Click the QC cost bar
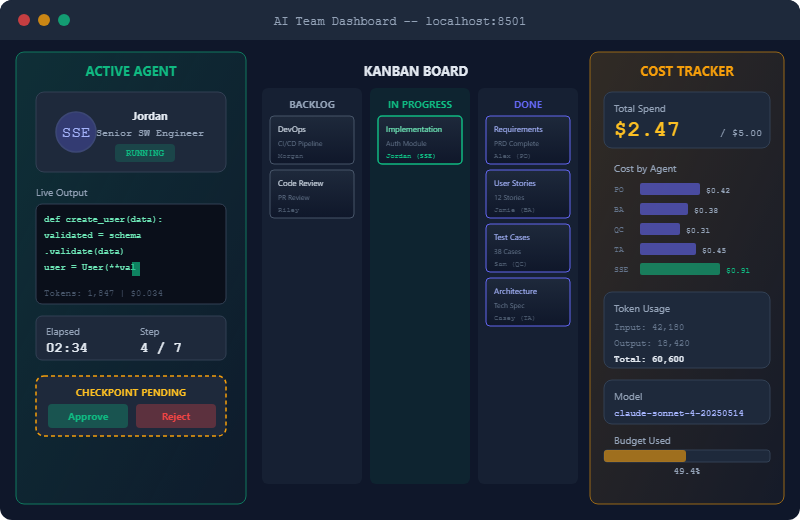Image resolution: width=800 pixels, height=520 pixels. (660, 229)
